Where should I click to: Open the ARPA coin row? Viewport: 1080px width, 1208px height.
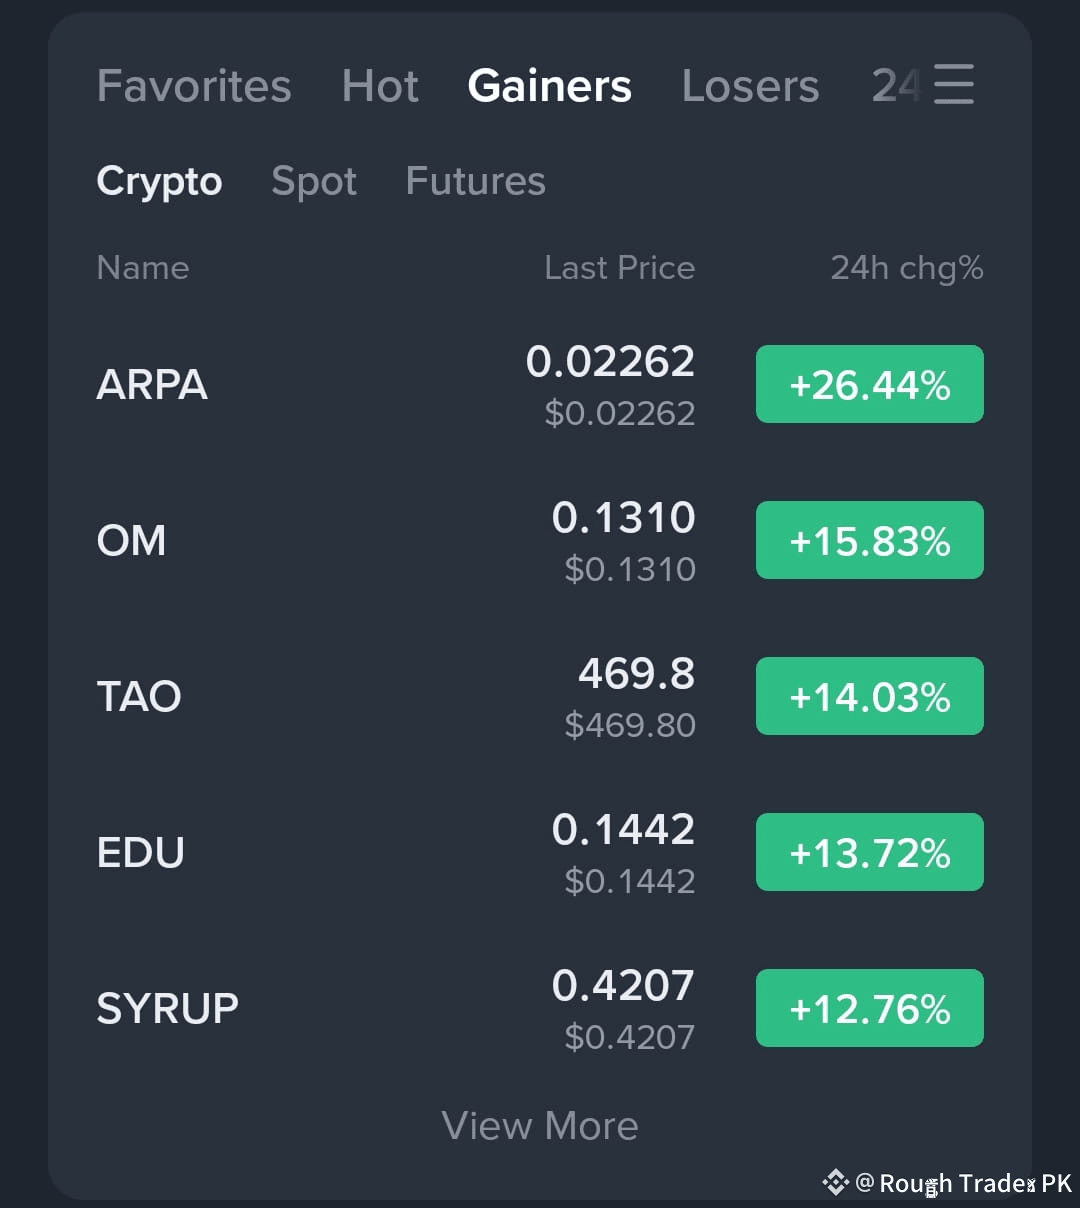pyautogui.click(x=540, y=385)
